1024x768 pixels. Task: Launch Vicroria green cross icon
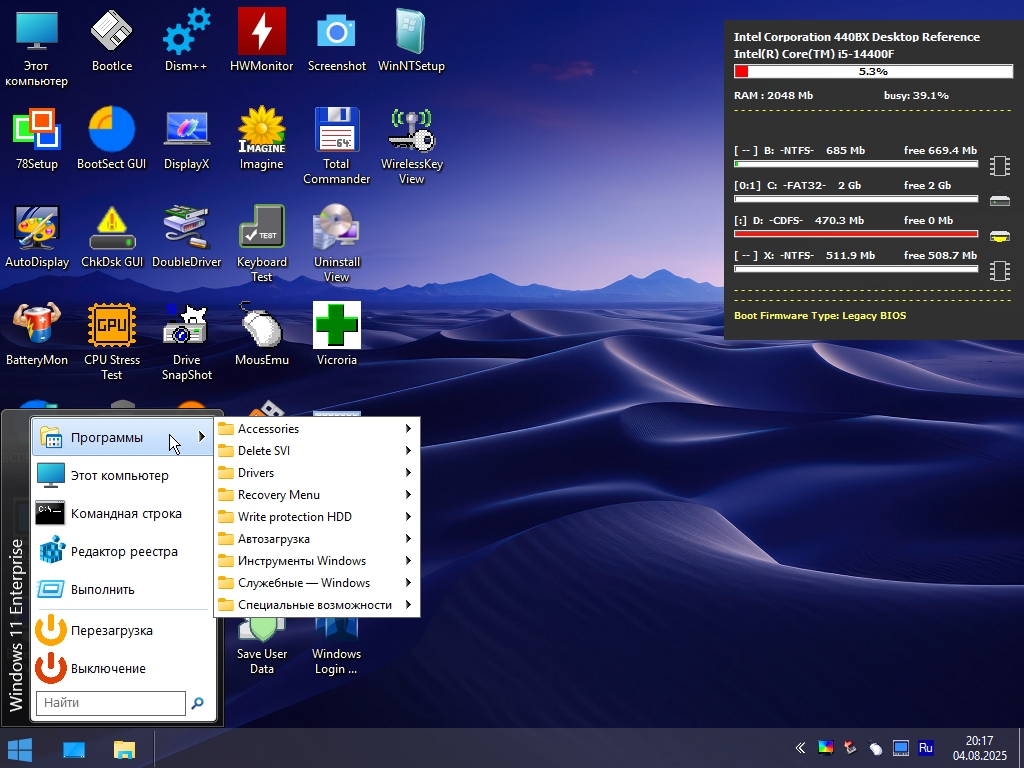pos(336,334)
